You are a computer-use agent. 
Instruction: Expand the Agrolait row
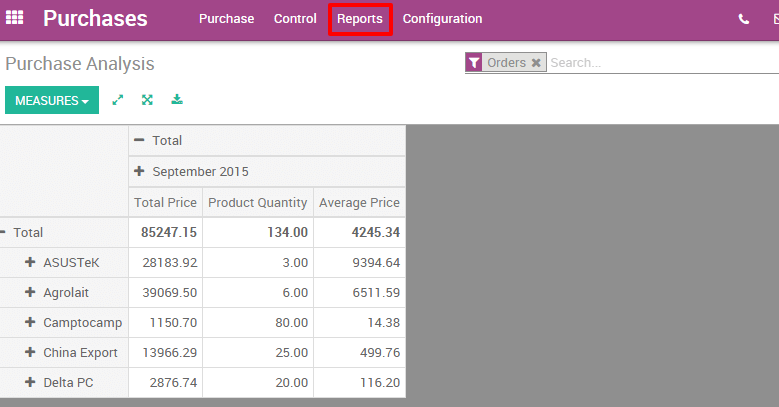[31, 292]
